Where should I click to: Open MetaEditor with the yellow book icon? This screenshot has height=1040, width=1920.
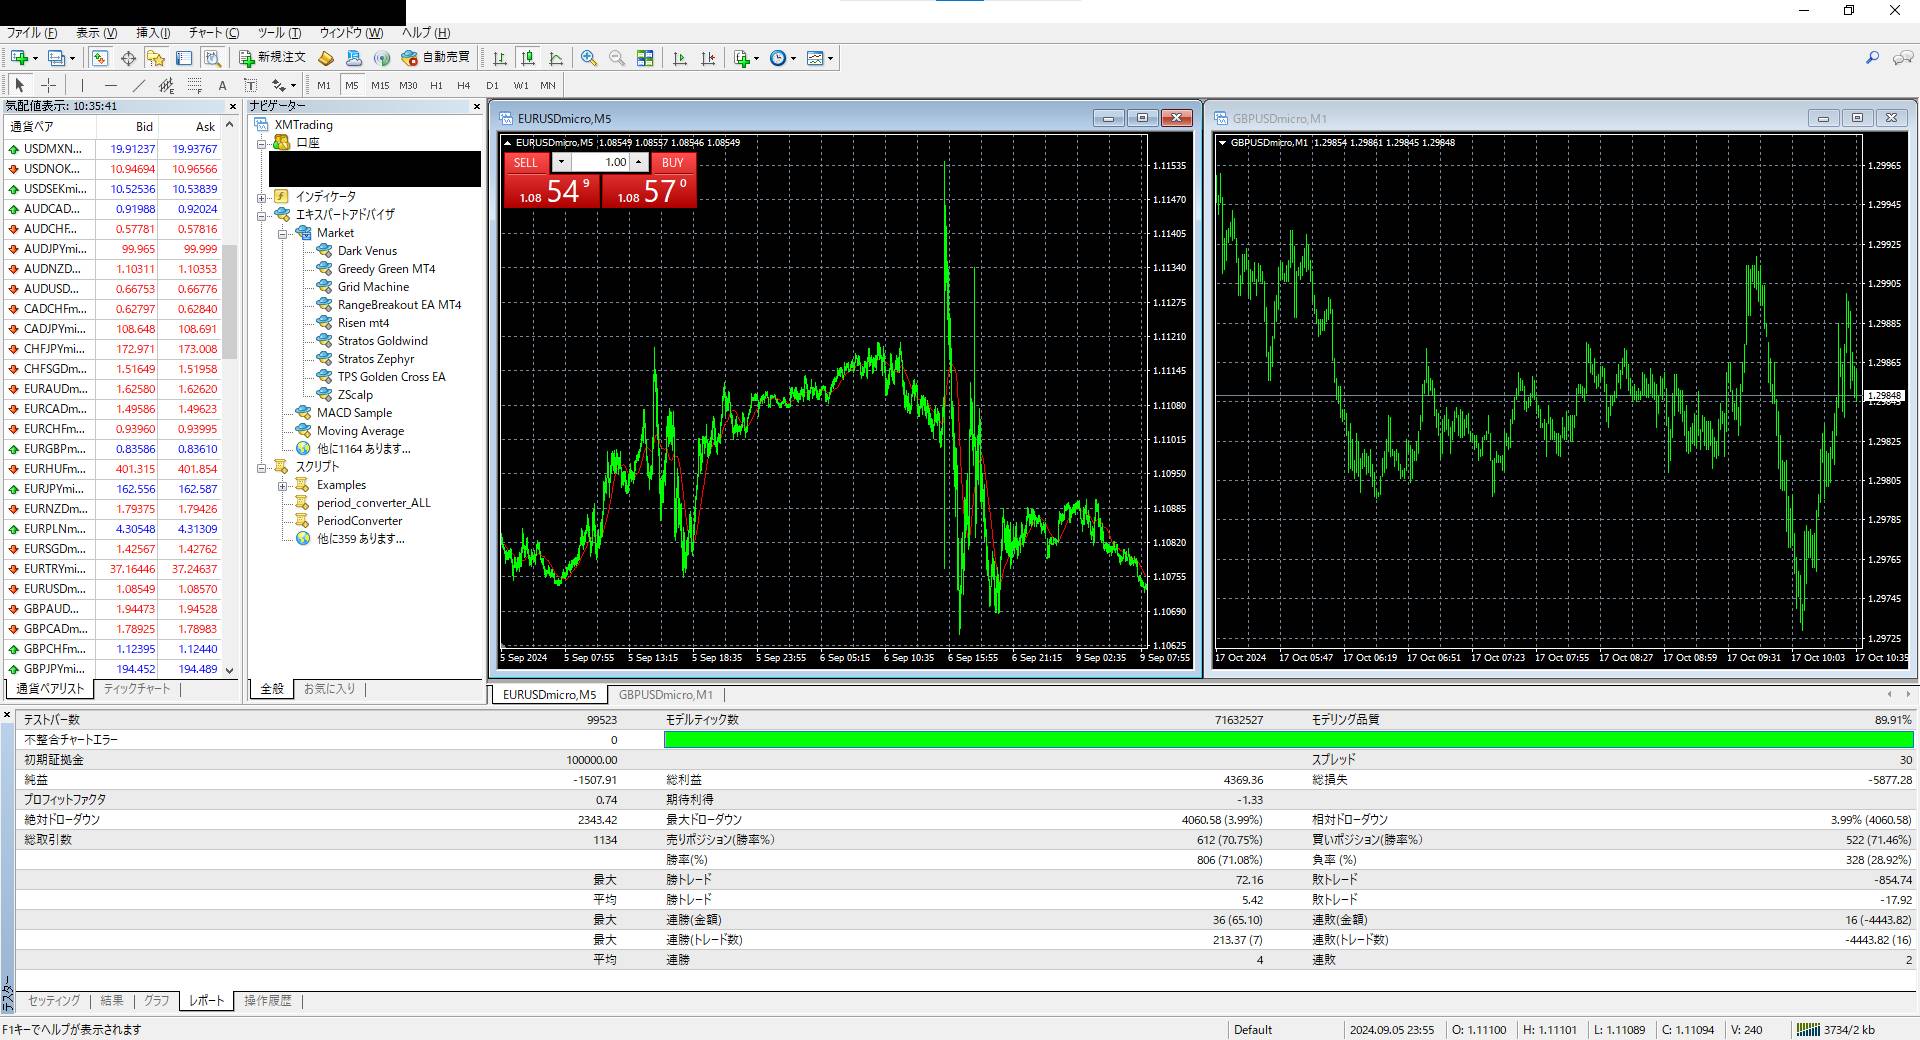point(326,58)
